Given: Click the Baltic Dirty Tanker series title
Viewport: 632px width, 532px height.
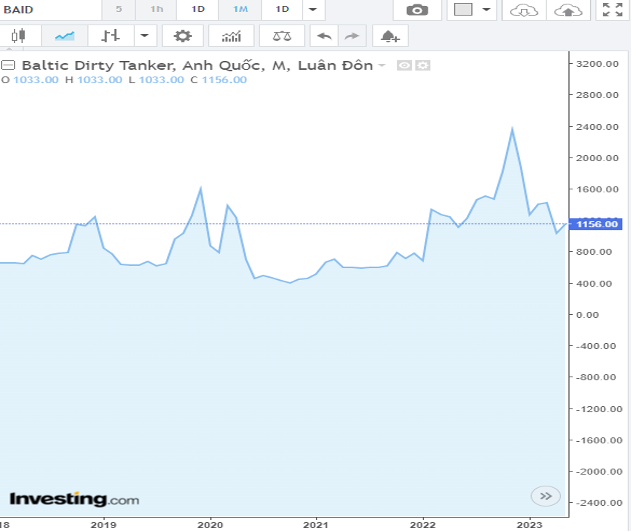Looking at the screenshot, I should click(198, 65).
